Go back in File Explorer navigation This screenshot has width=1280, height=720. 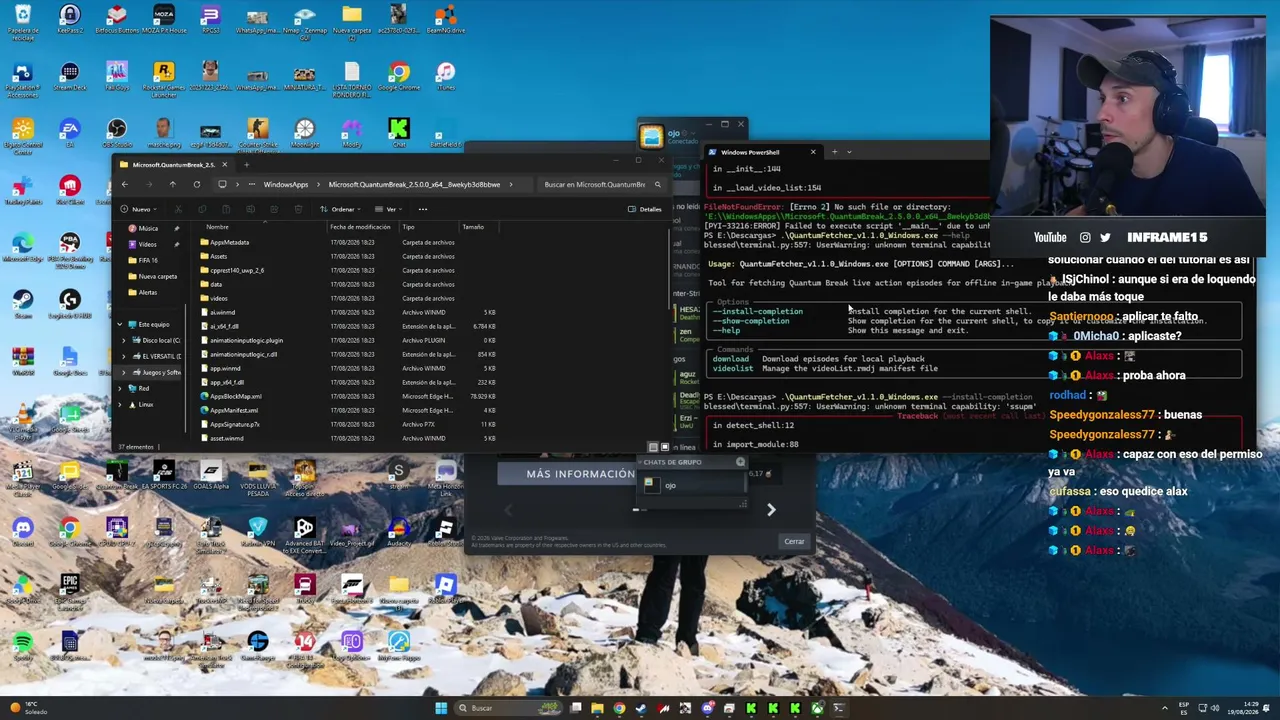(x=125, y=184)
